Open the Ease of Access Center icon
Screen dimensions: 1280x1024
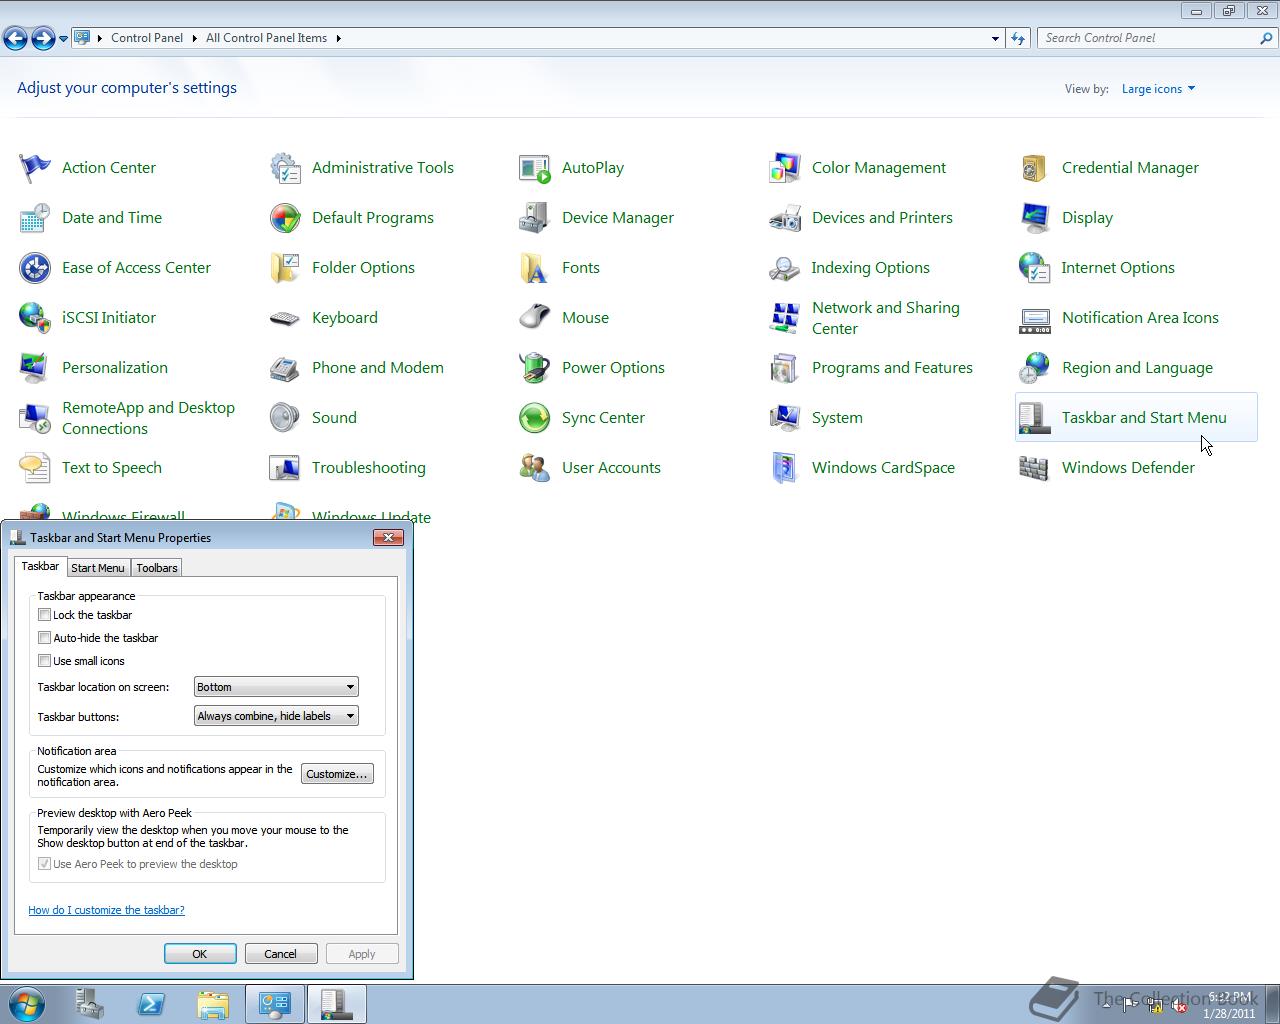click(x=35, y=268)
